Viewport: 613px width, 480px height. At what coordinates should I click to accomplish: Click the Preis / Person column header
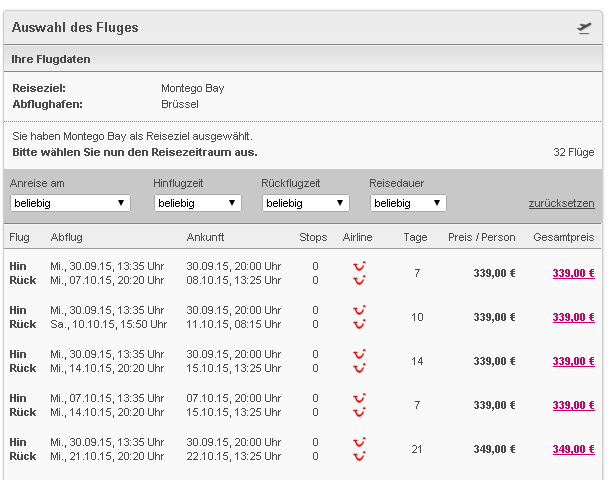482,237
